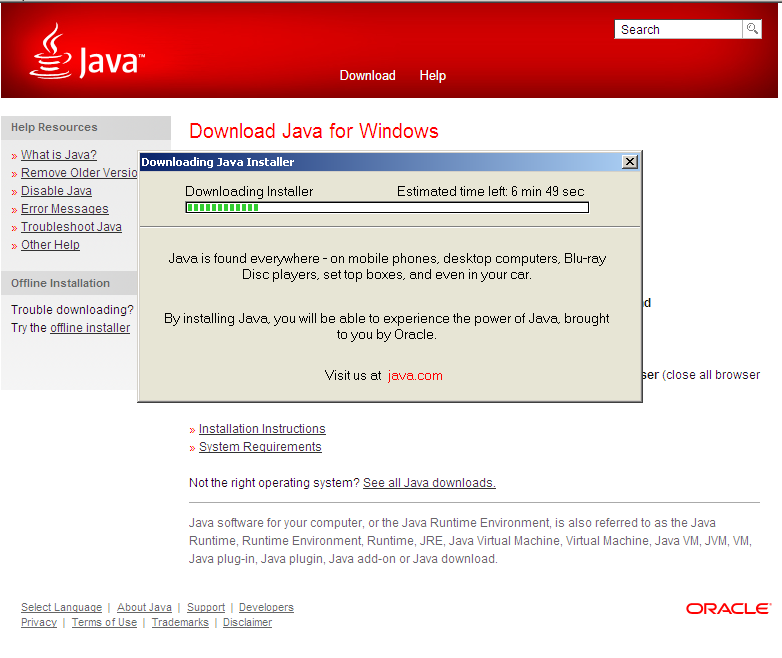782x658 pixels.
Task: Open the Download menu item
Action: point(368,75)
